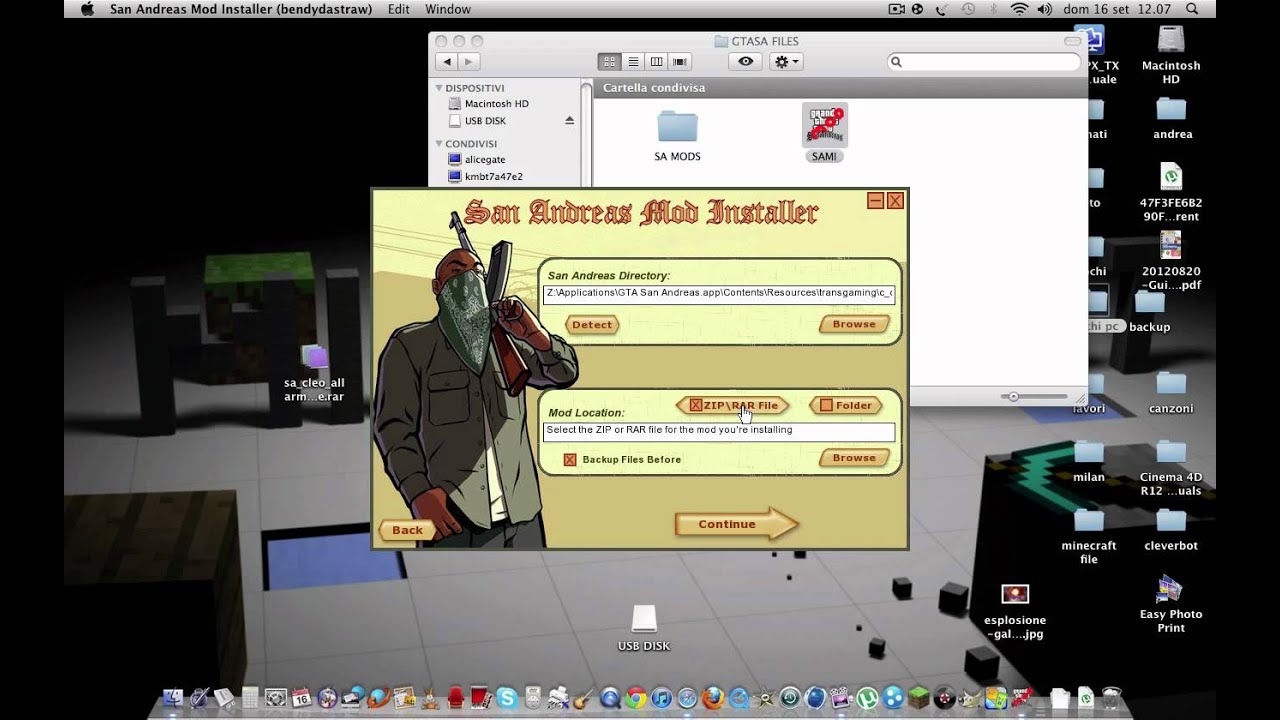
Task: Open the Finder action gear dropdown
Action: coord(787,62)
